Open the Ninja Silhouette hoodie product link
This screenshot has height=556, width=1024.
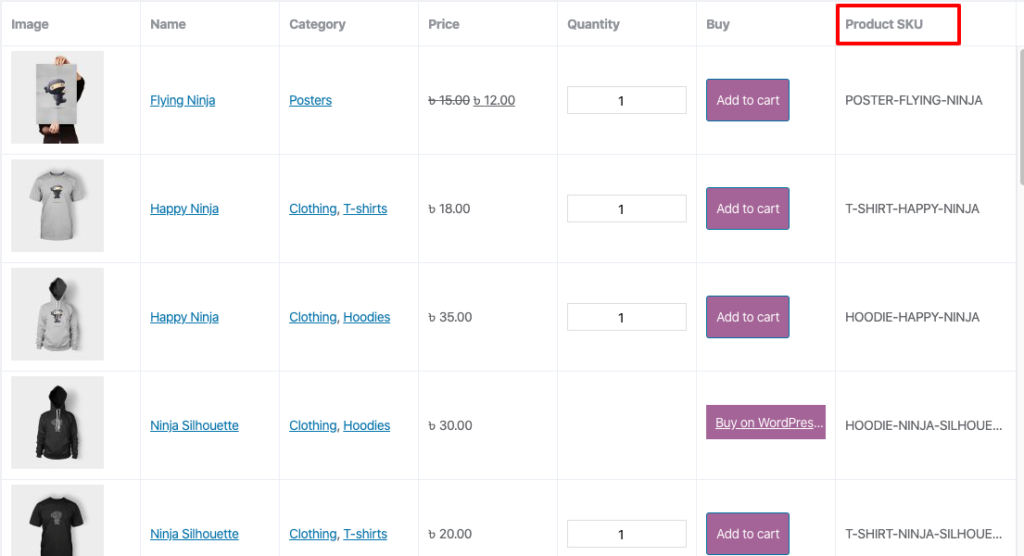pyautogui.click(x=194, y=425)
